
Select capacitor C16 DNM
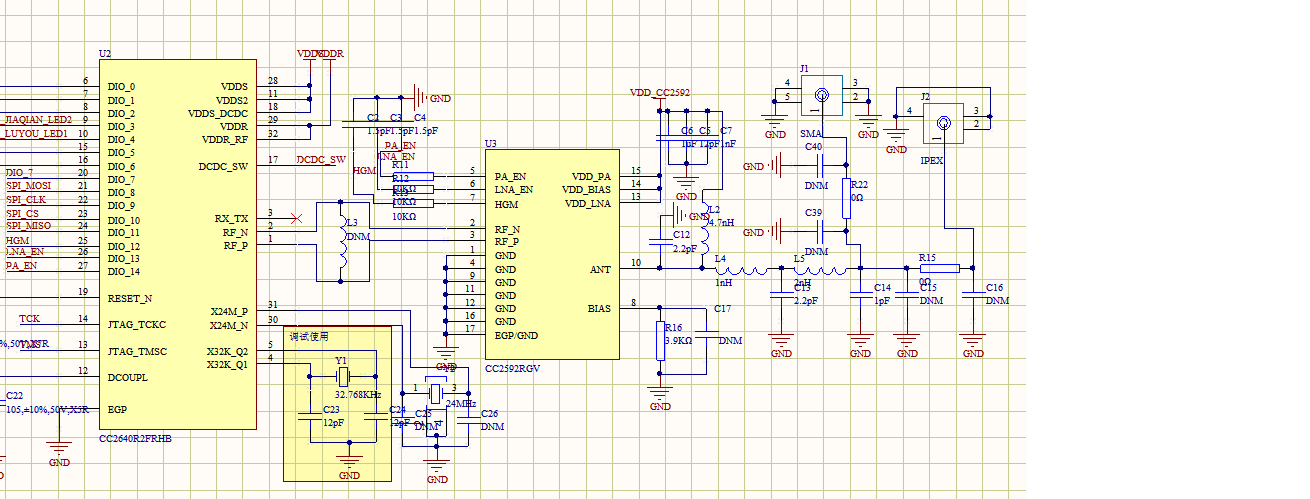(x=973, y=294)
